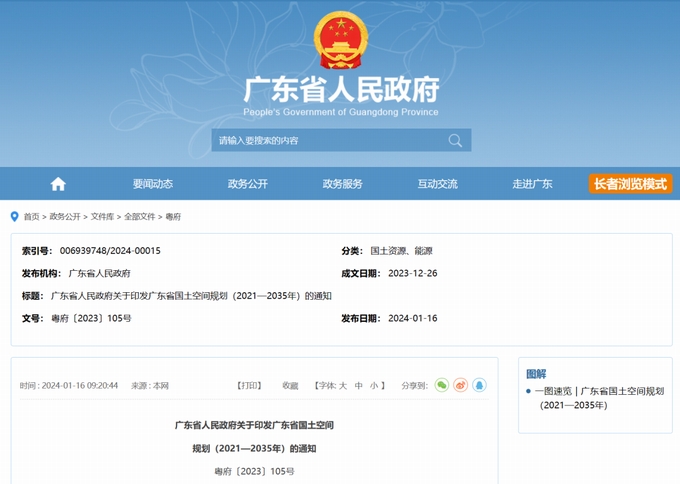Set font size to 小 (small)
Screen dimensions: 680x484
coord(373,385)
